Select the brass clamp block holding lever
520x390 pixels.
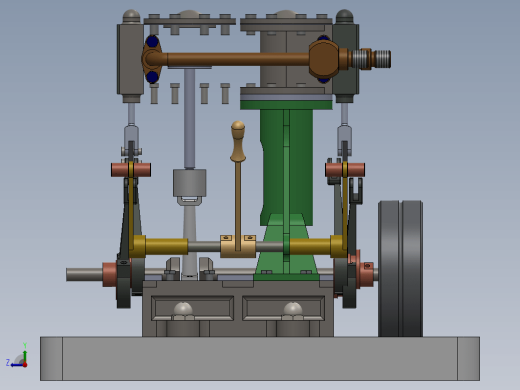[238, 246]
